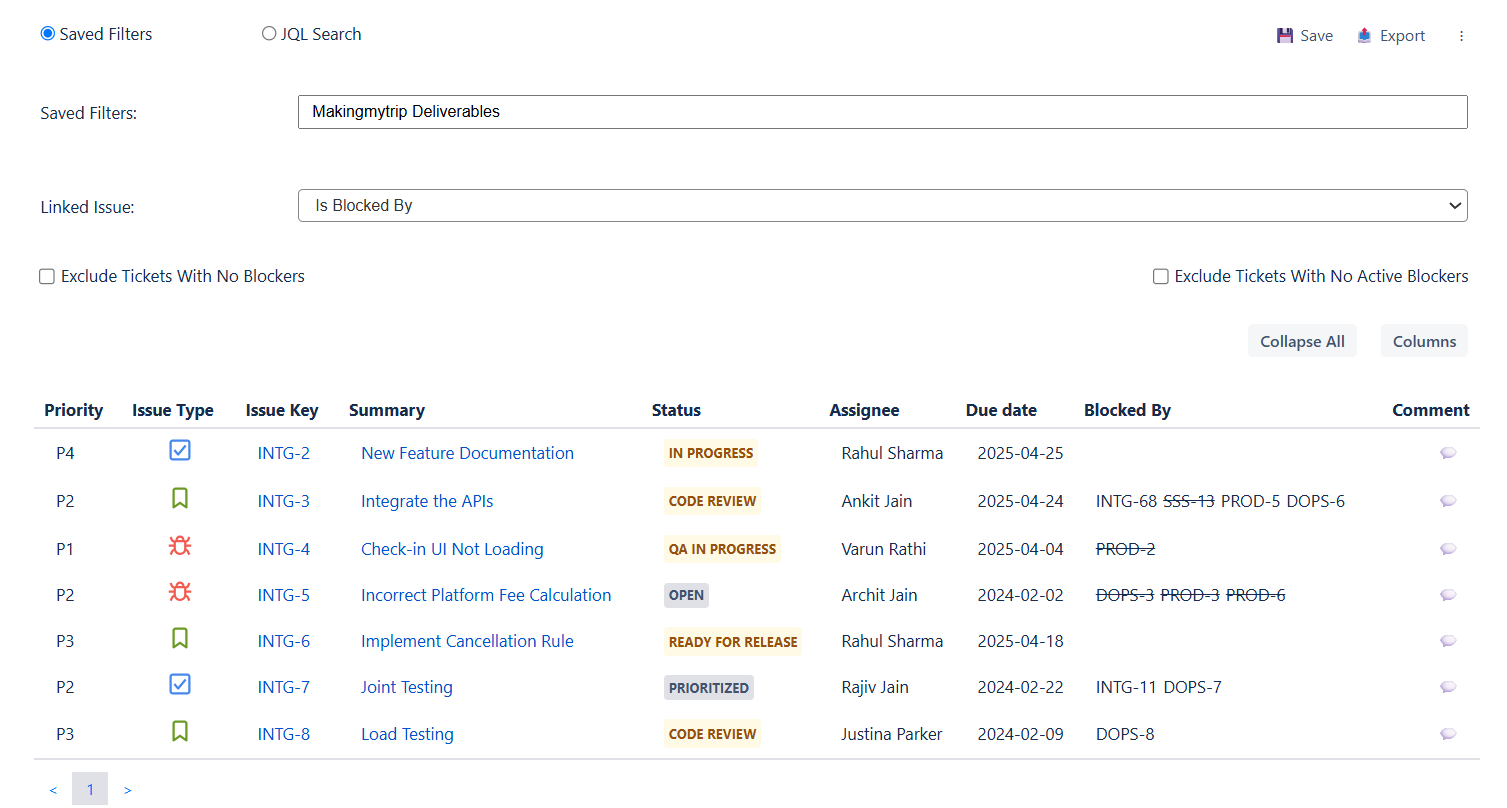Screen dimensions: 1507x808
Task: Open comment icon for Load Testing row
Action: point(1447,734)
